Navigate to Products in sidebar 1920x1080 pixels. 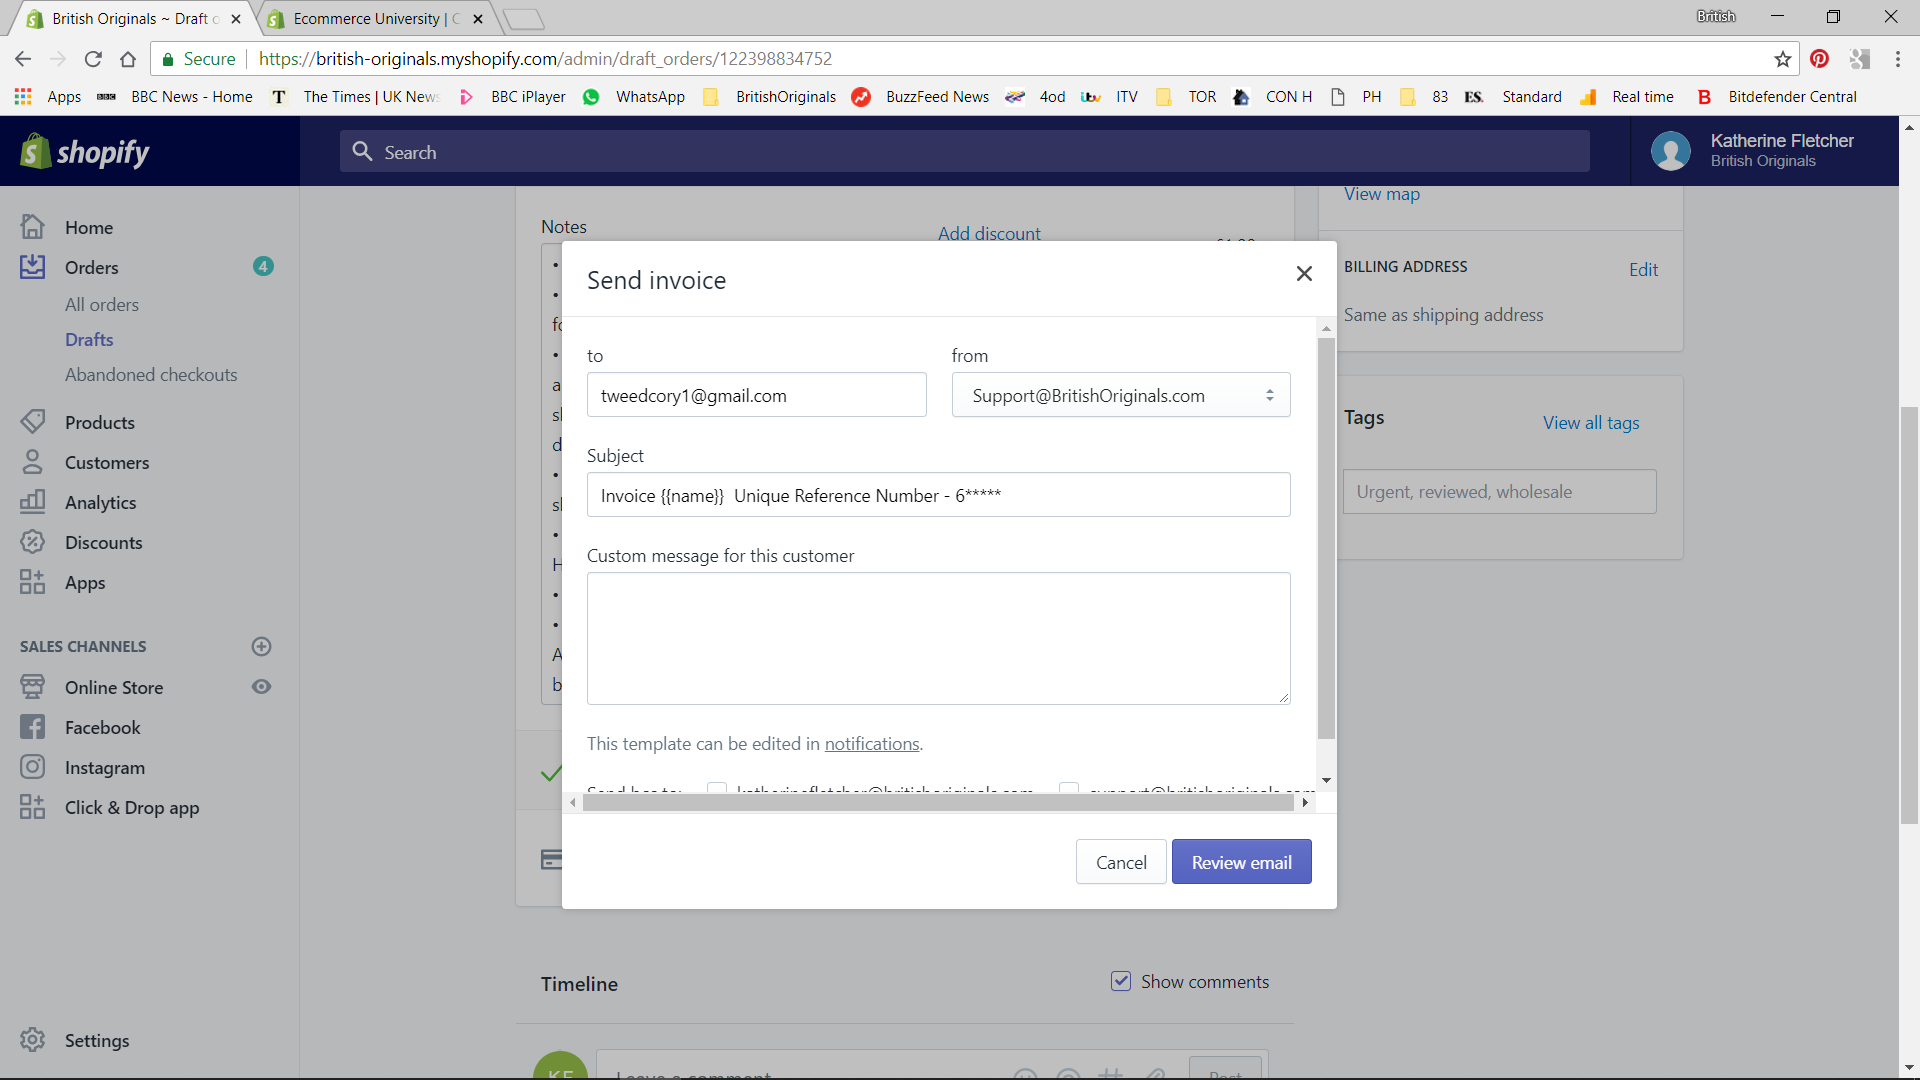coord(100,422)
